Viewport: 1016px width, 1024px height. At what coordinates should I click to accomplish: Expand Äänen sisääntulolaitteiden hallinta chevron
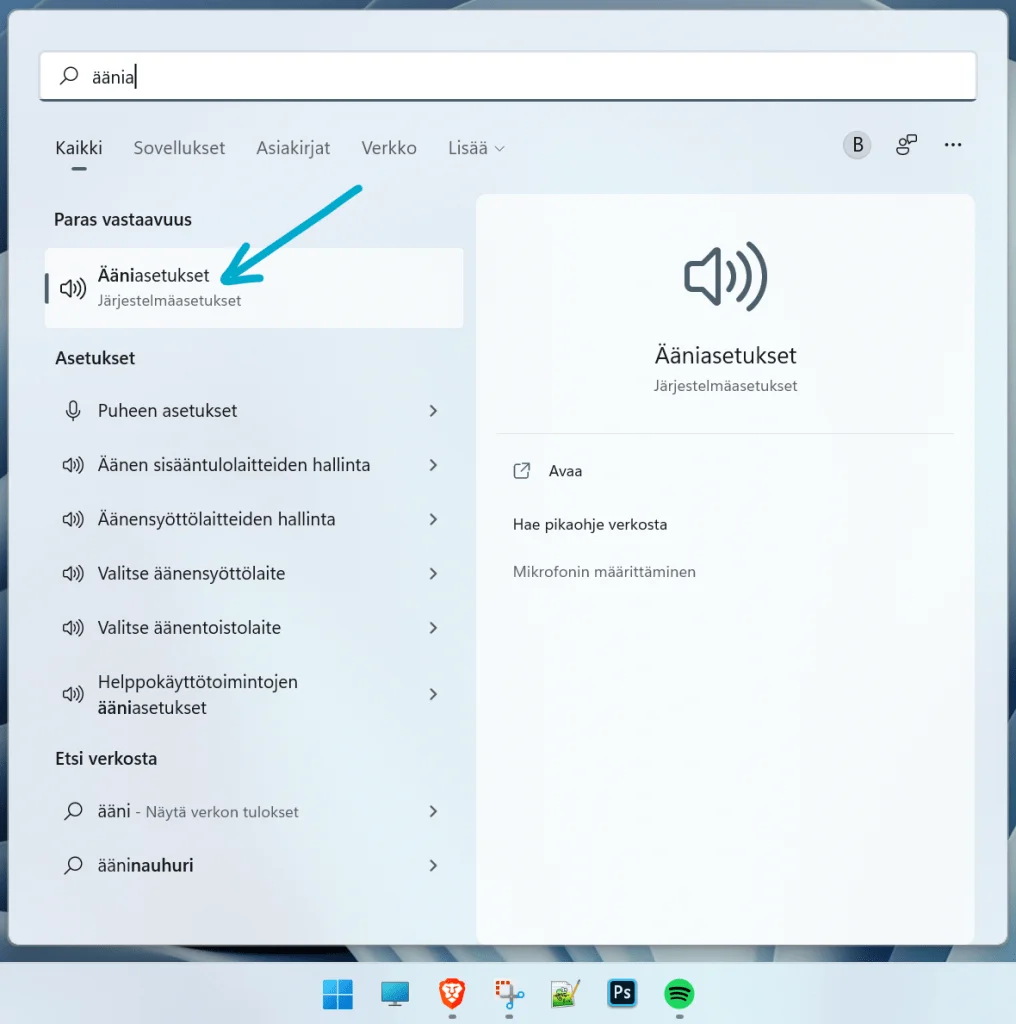(433, 465)
